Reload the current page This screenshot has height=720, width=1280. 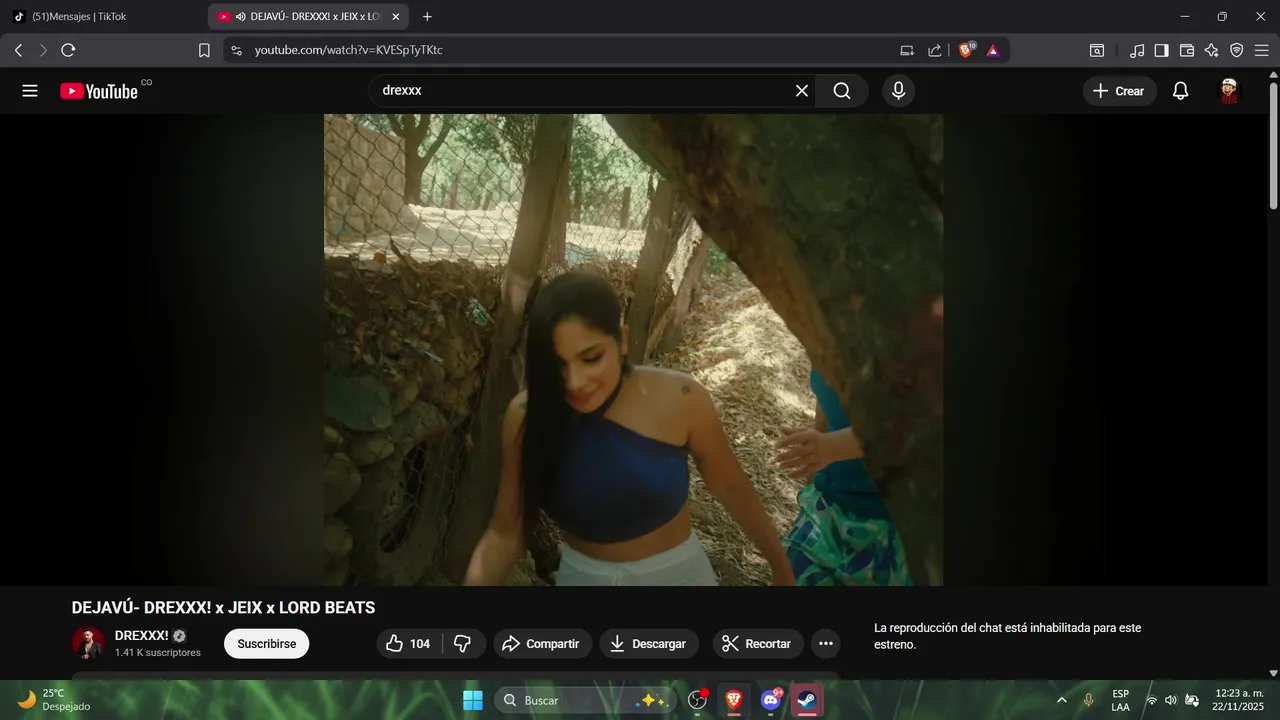coord(68,50)
